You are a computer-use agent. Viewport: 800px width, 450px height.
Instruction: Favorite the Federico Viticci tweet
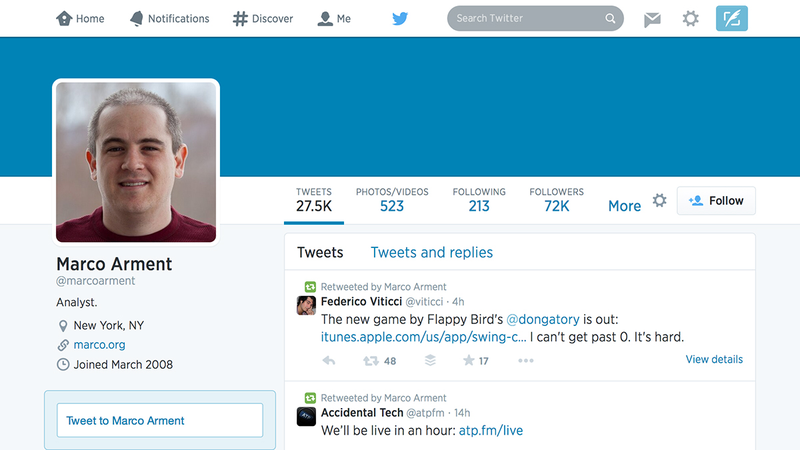tap(468, 361)
